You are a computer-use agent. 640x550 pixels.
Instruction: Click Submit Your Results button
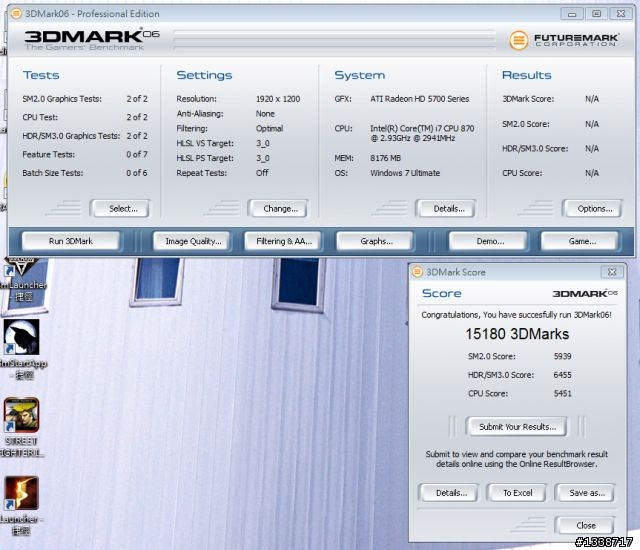point(517,427)
